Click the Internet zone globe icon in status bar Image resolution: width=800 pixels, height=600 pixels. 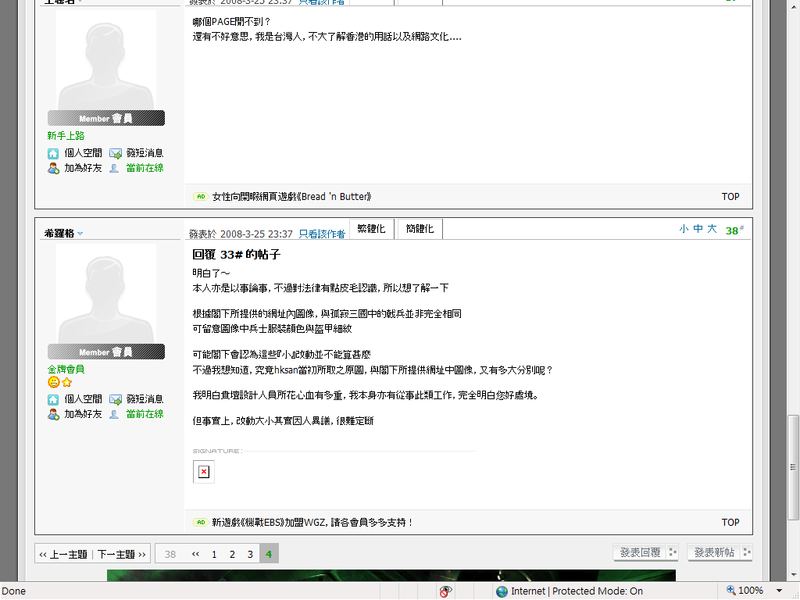coord(502,591)
